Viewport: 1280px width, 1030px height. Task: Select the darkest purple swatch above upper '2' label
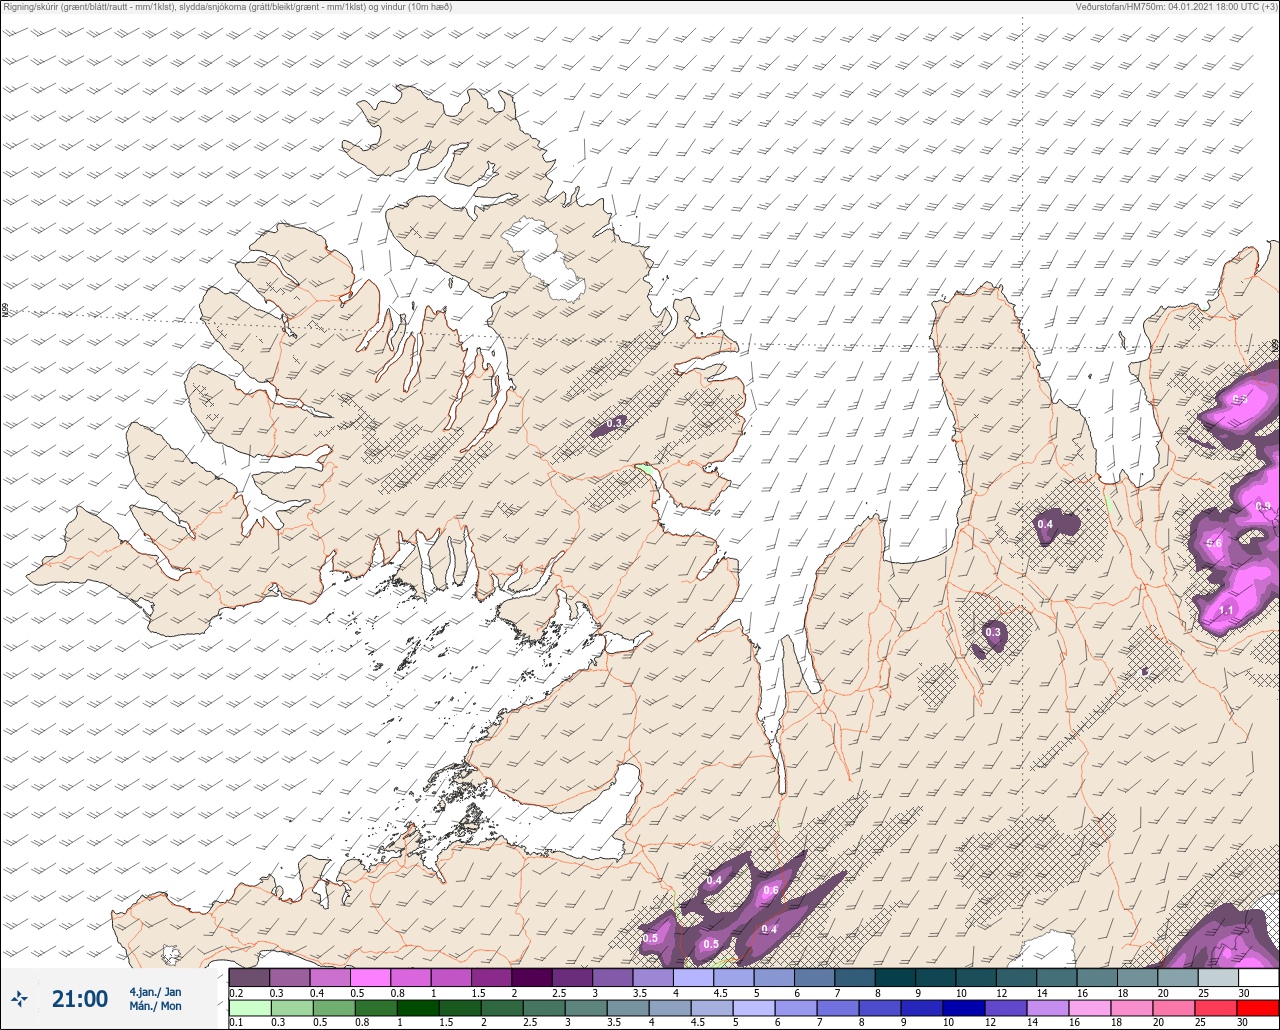tap(531, 977)
